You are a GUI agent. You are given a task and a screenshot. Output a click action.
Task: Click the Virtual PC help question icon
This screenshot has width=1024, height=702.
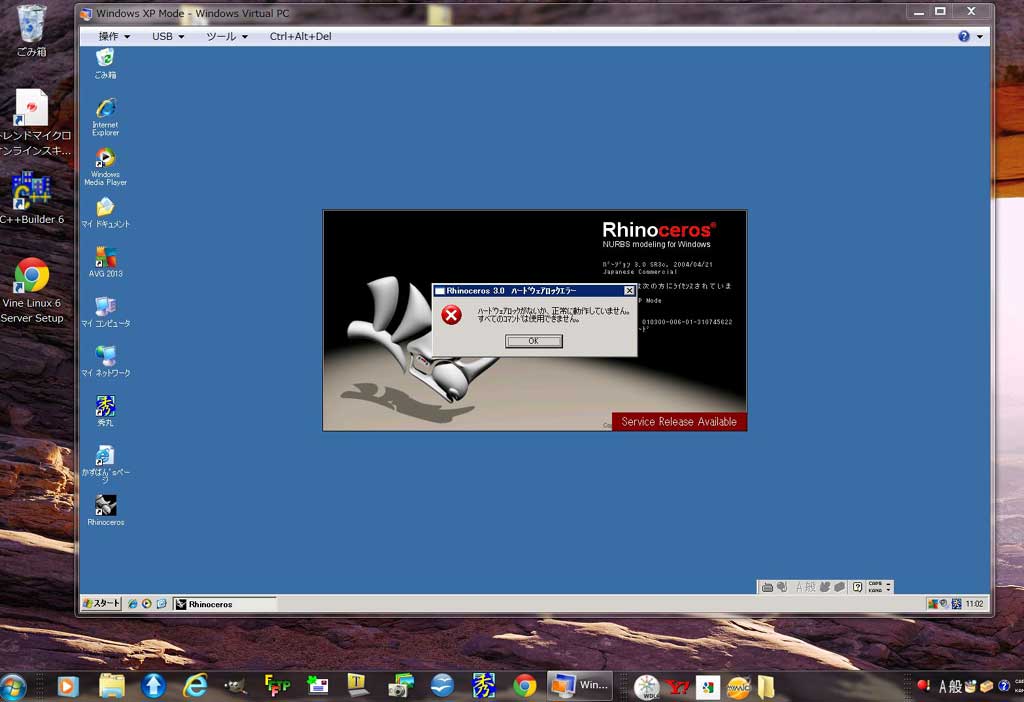tap(964, 37)
